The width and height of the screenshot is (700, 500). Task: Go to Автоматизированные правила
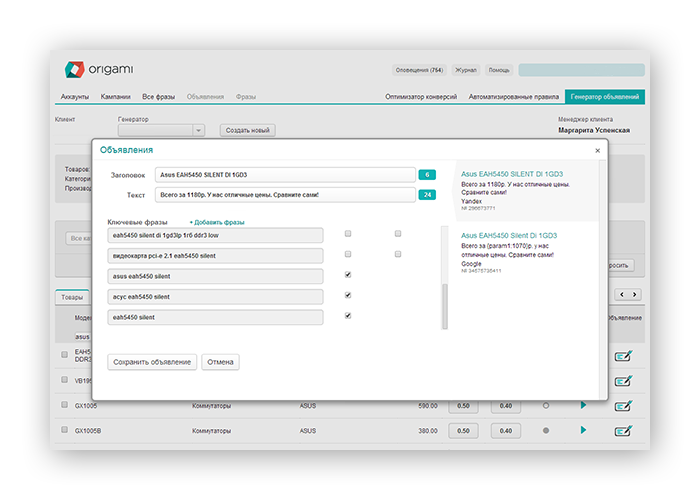coord(513,96)
